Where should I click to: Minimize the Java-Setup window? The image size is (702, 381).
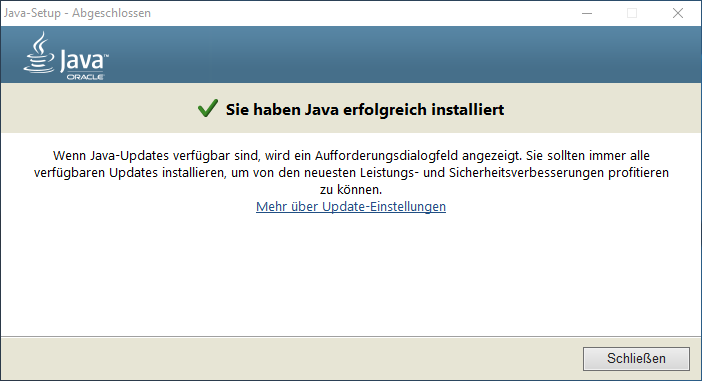[587, 13]
